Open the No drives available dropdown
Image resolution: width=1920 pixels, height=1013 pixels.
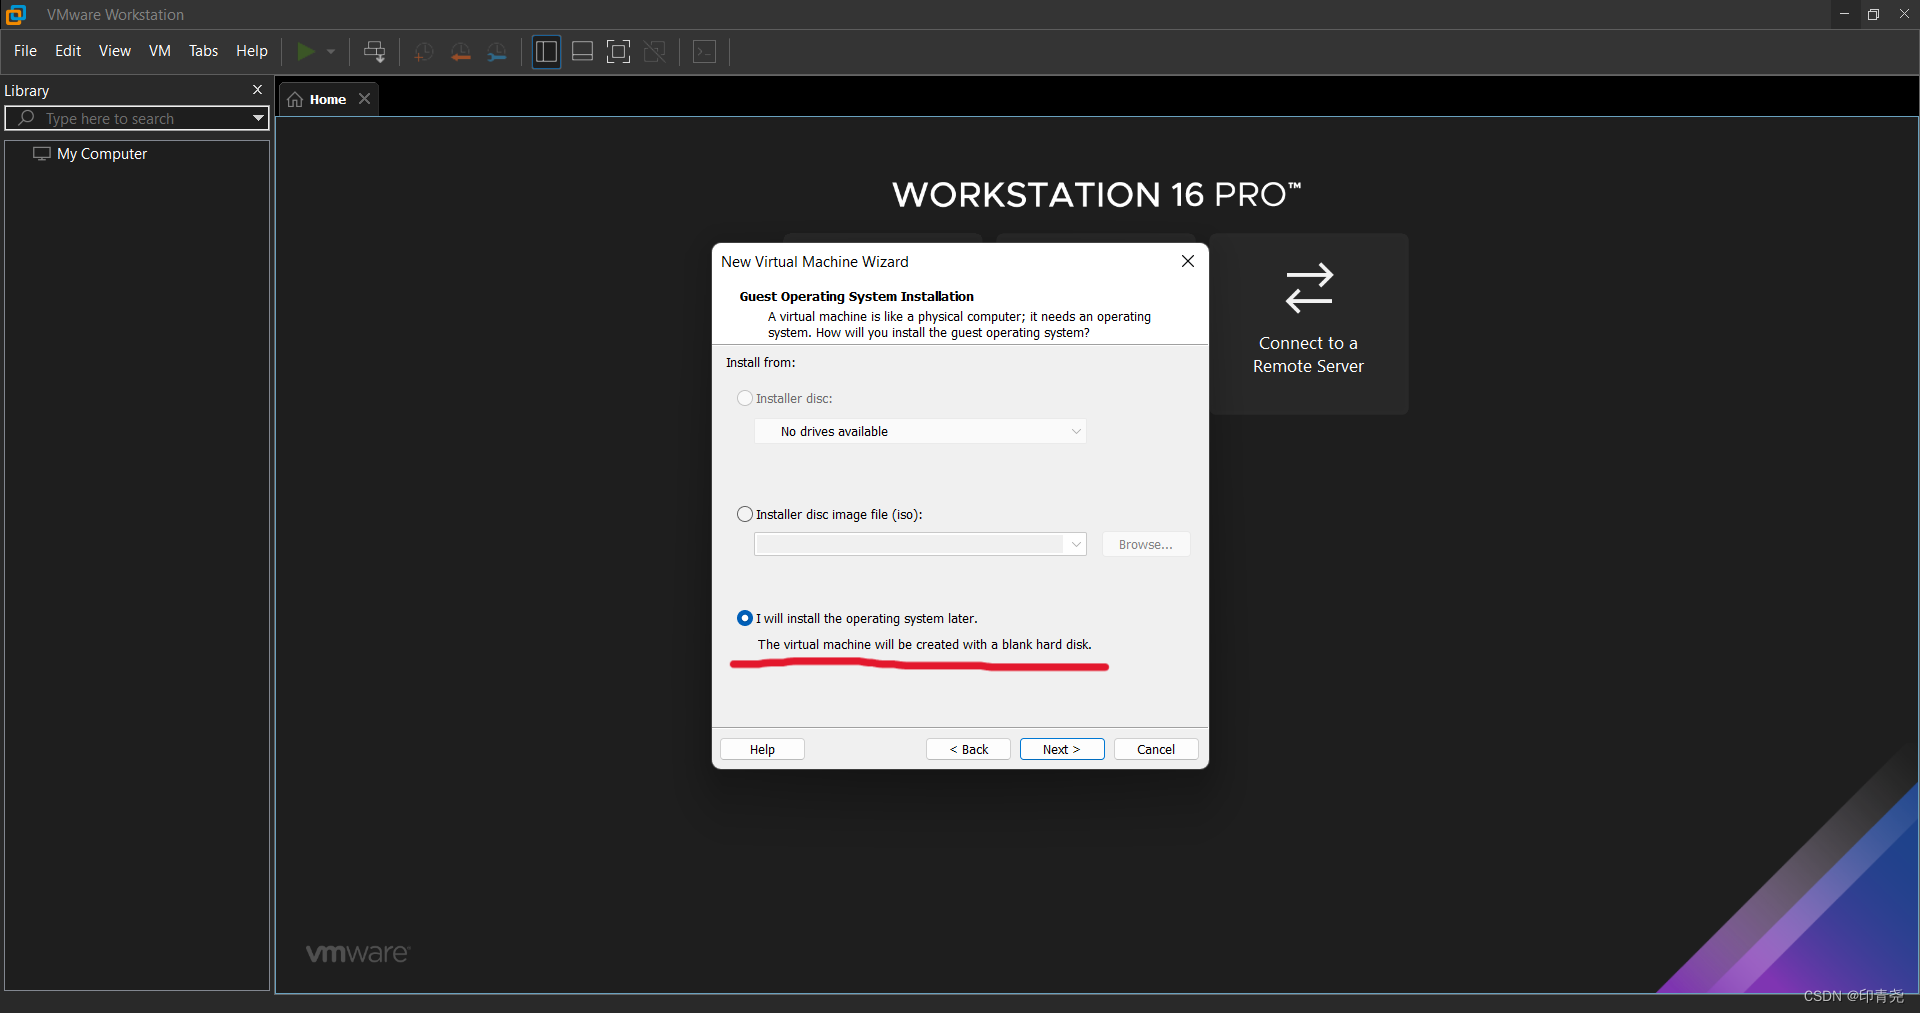coord(920,431)
